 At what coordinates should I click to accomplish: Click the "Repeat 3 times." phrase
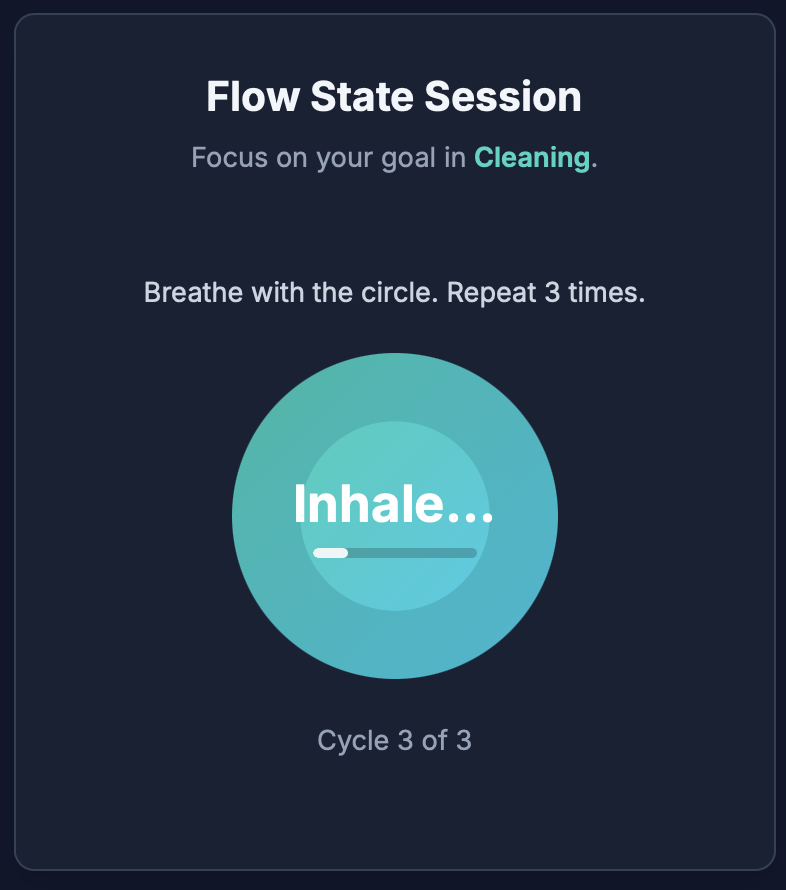[546, 294]
